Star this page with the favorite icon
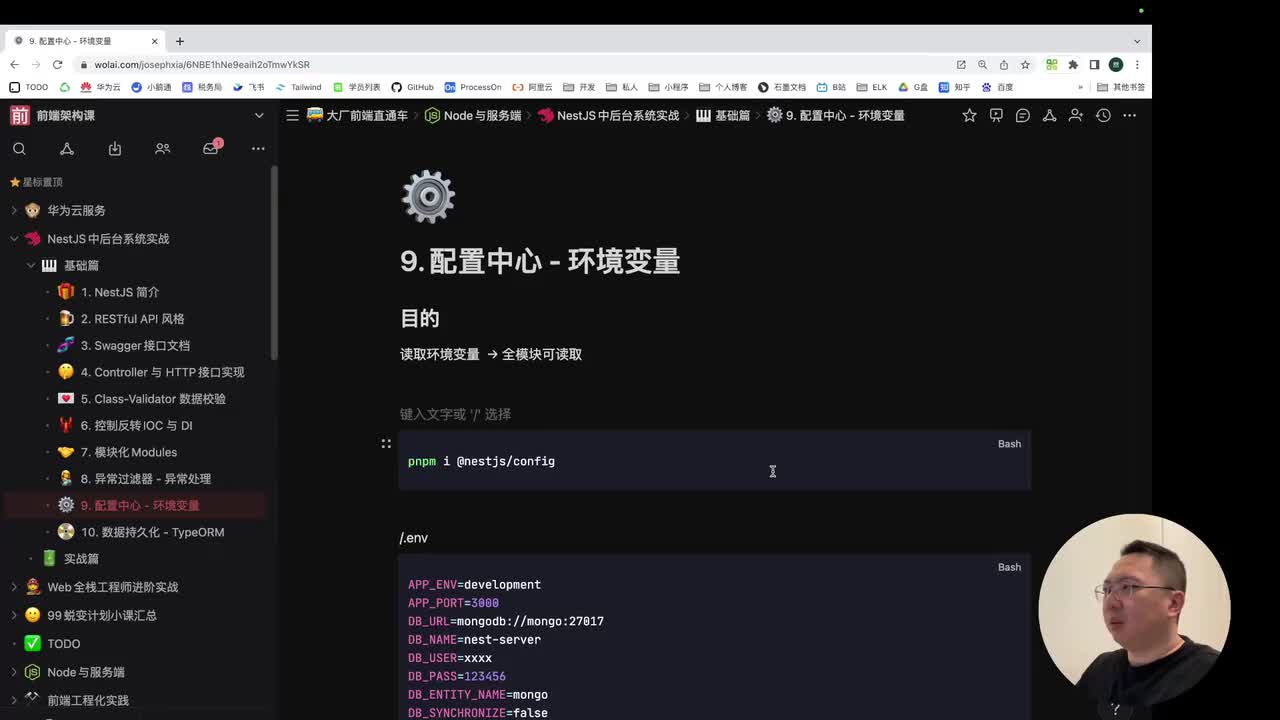The height and width of the screenshot is (720, 1280). [x=969, y=115]
